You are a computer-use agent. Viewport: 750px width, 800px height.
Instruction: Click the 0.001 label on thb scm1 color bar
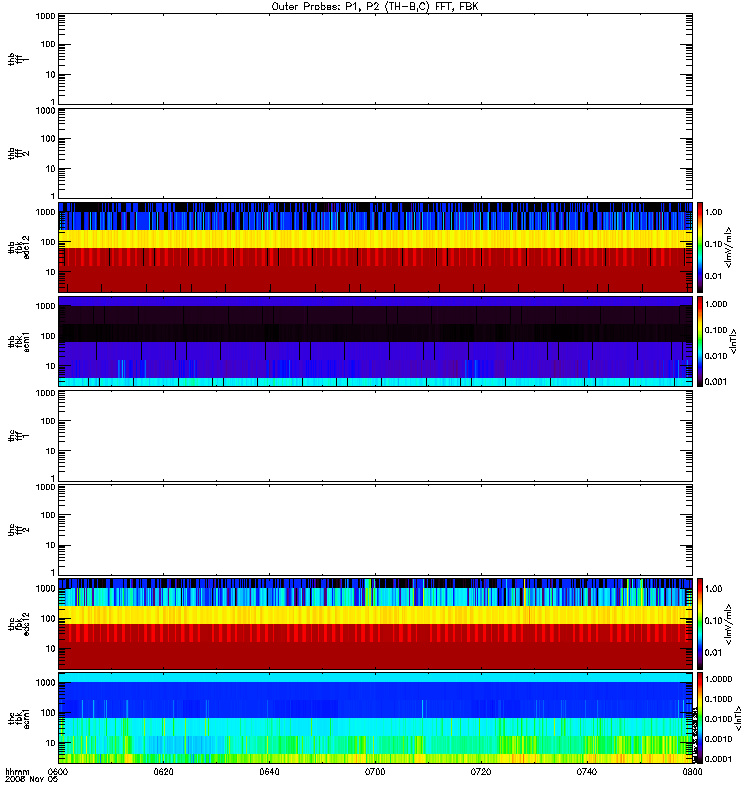(x=716, y=382)
